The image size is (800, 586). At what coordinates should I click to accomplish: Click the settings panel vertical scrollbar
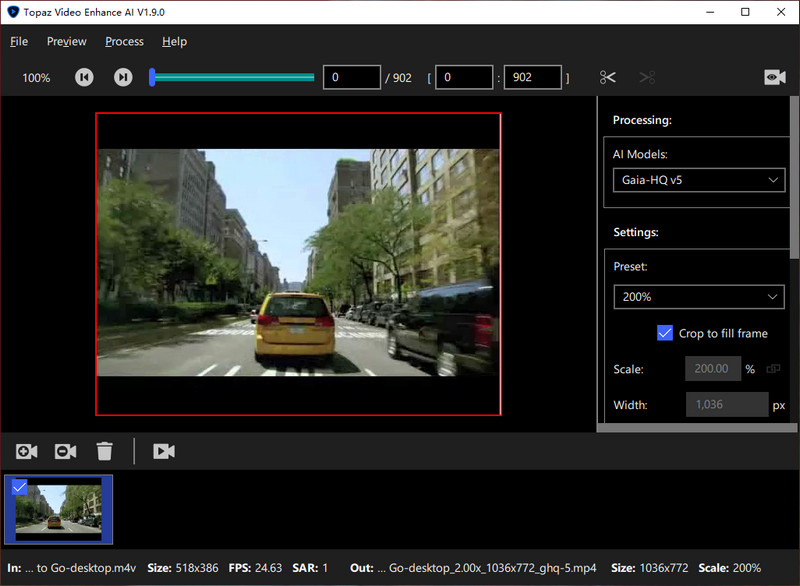pos(794,177)
